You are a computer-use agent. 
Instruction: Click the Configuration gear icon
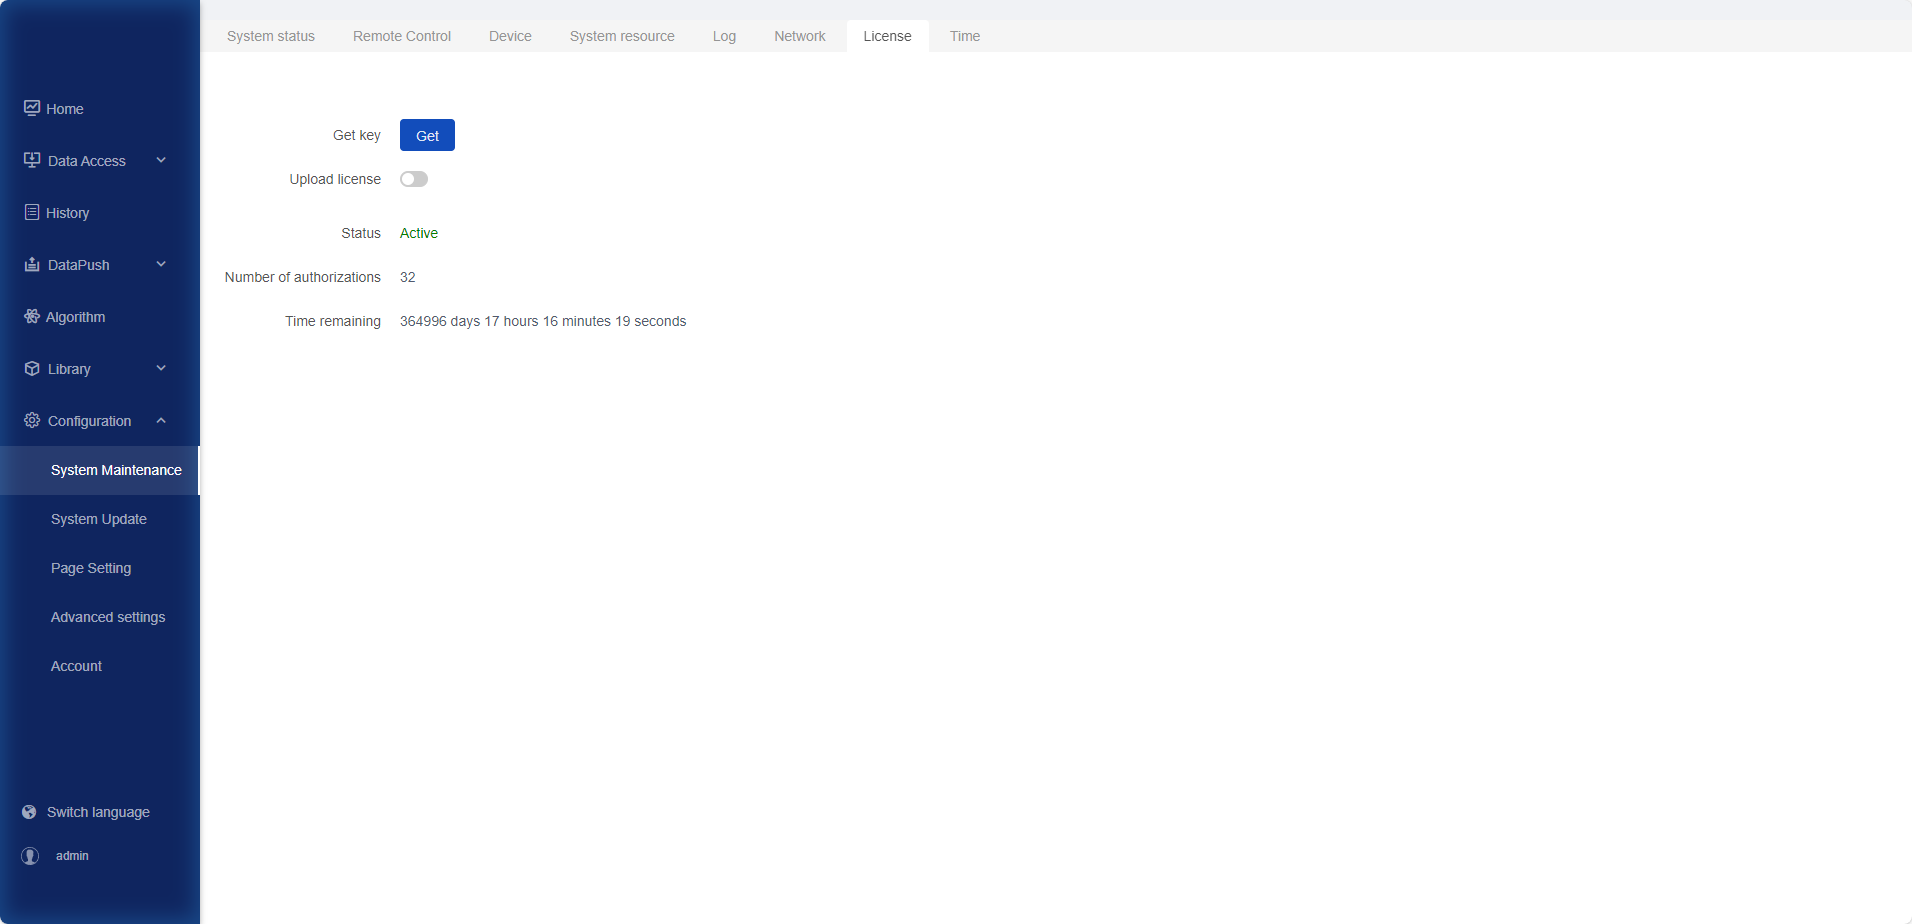(32, 420)
